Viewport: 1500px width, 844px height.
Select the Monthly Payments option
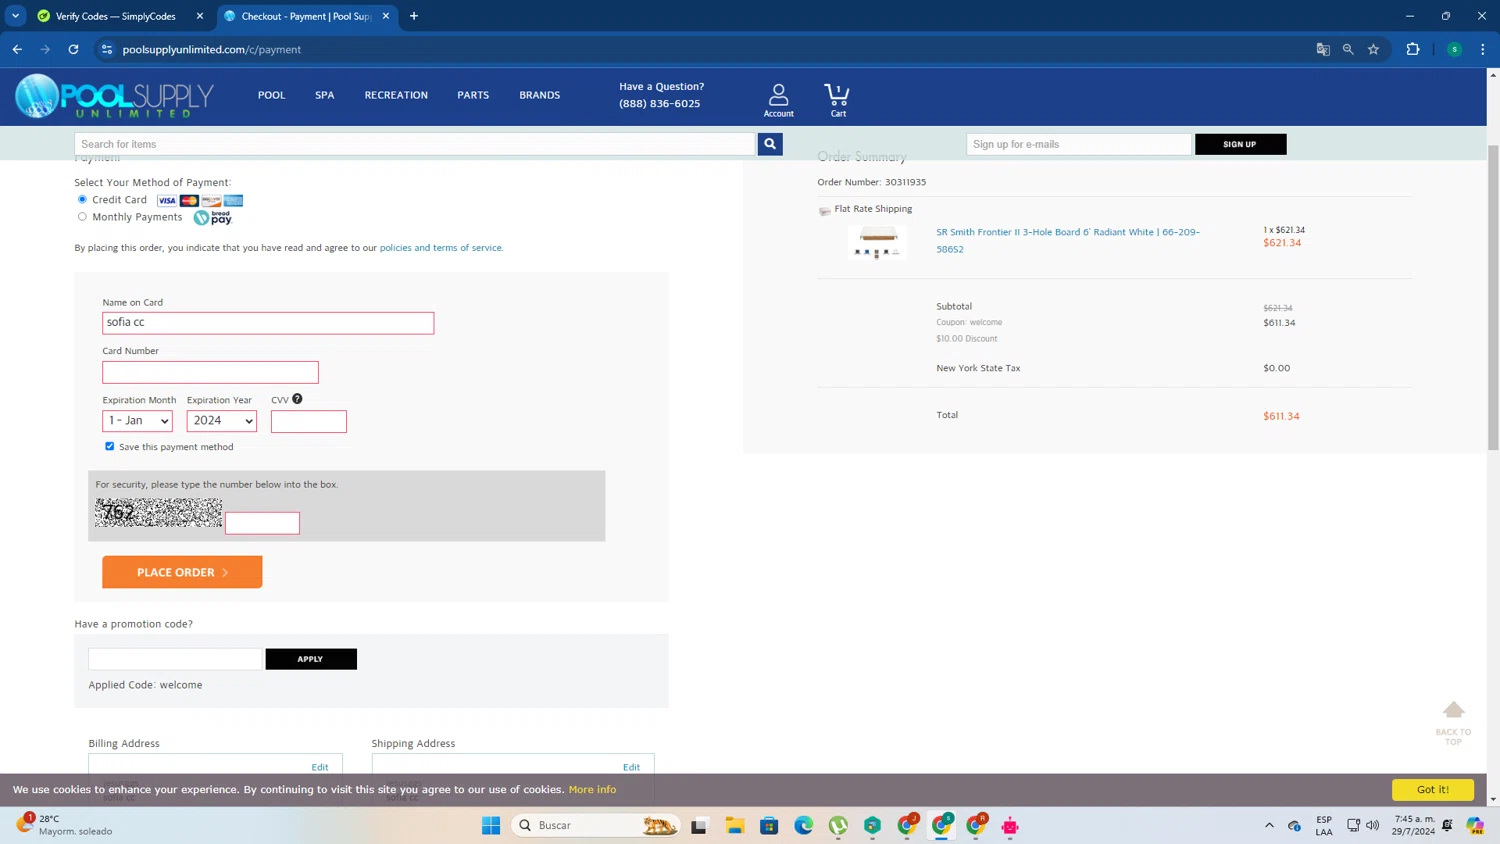point(82,216)
